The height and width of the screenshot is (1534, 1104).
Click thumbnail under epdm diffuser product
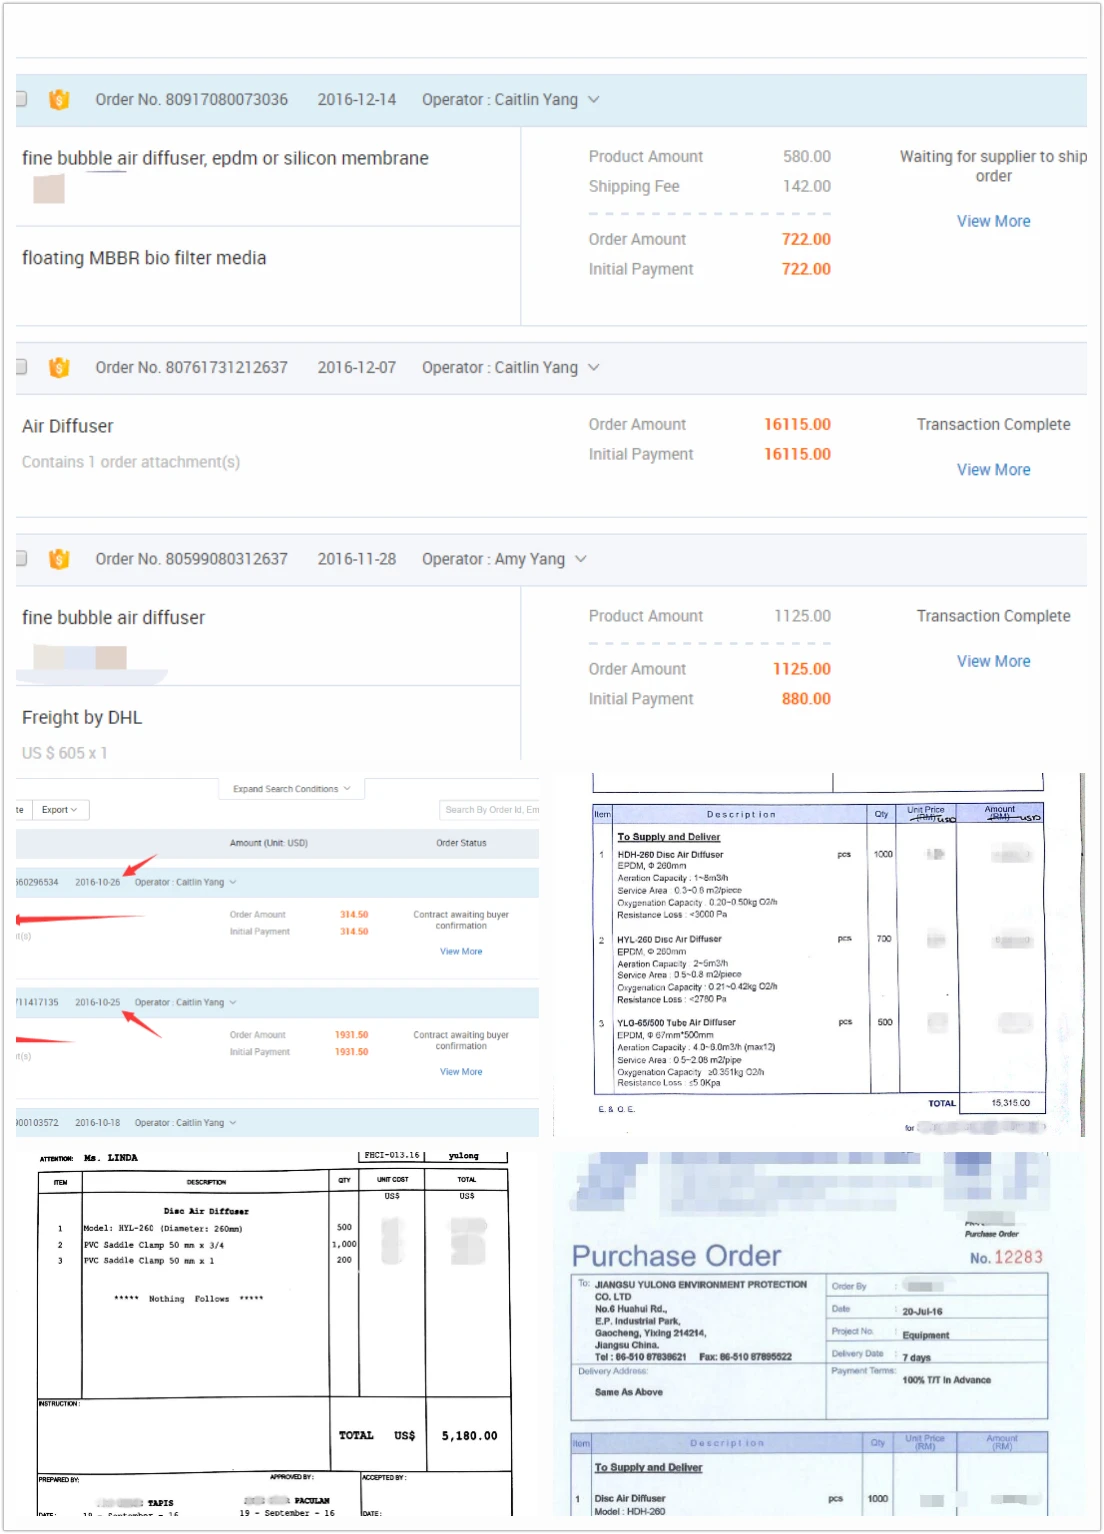click(49, 188)
